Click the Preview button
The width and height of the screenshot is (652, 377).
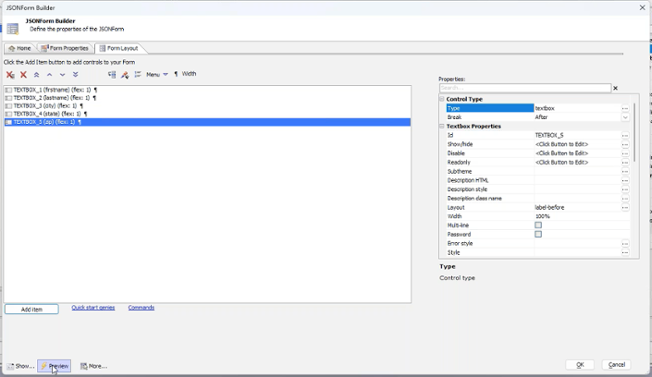tap(54, 366)
